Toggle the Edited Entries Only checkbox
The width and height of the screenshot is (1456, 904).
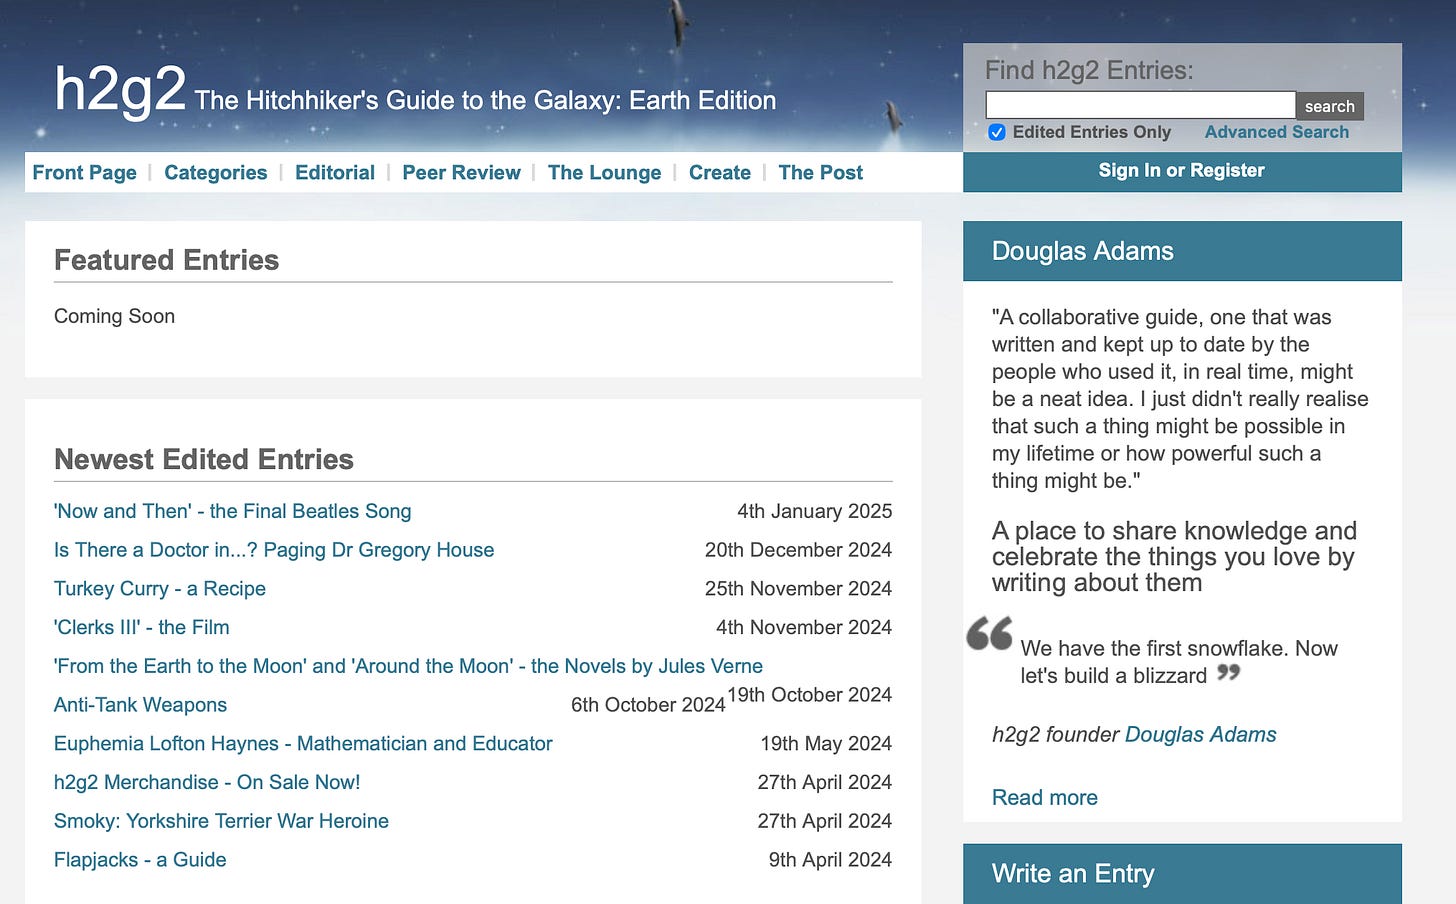[x=997, y=132]
